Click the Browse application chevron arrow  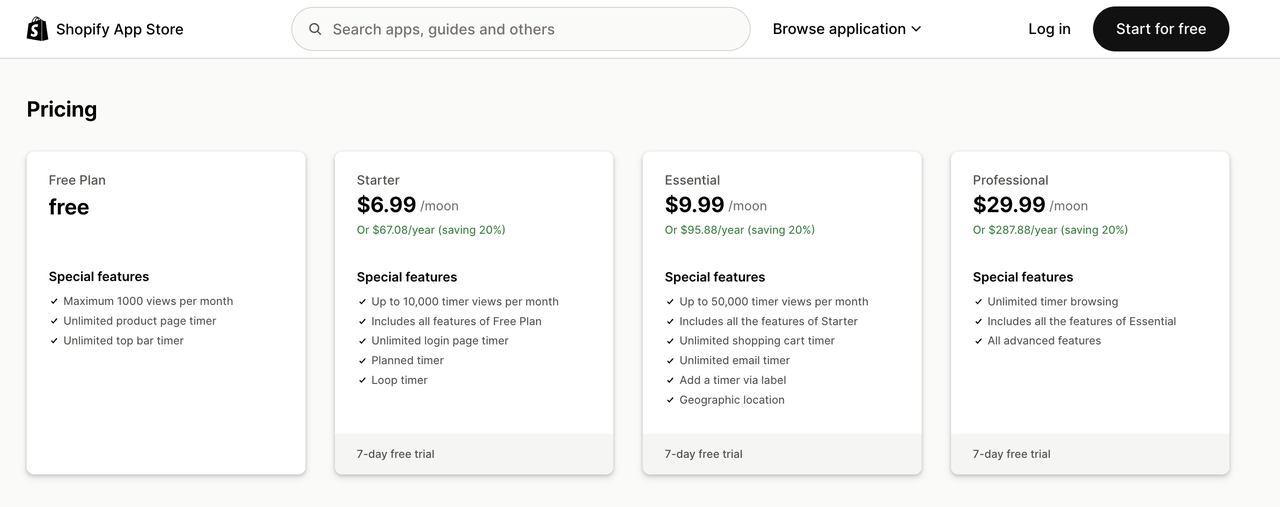pos(916,30)
